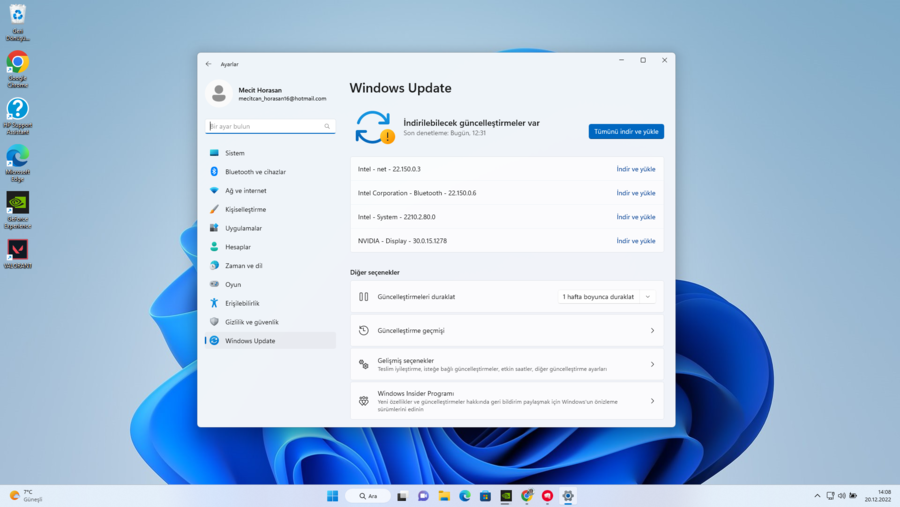The width and height of the screenshot is (900, 507).
Task: Click 1 hafta boyunca duraklat button
Action: [598, 297]
